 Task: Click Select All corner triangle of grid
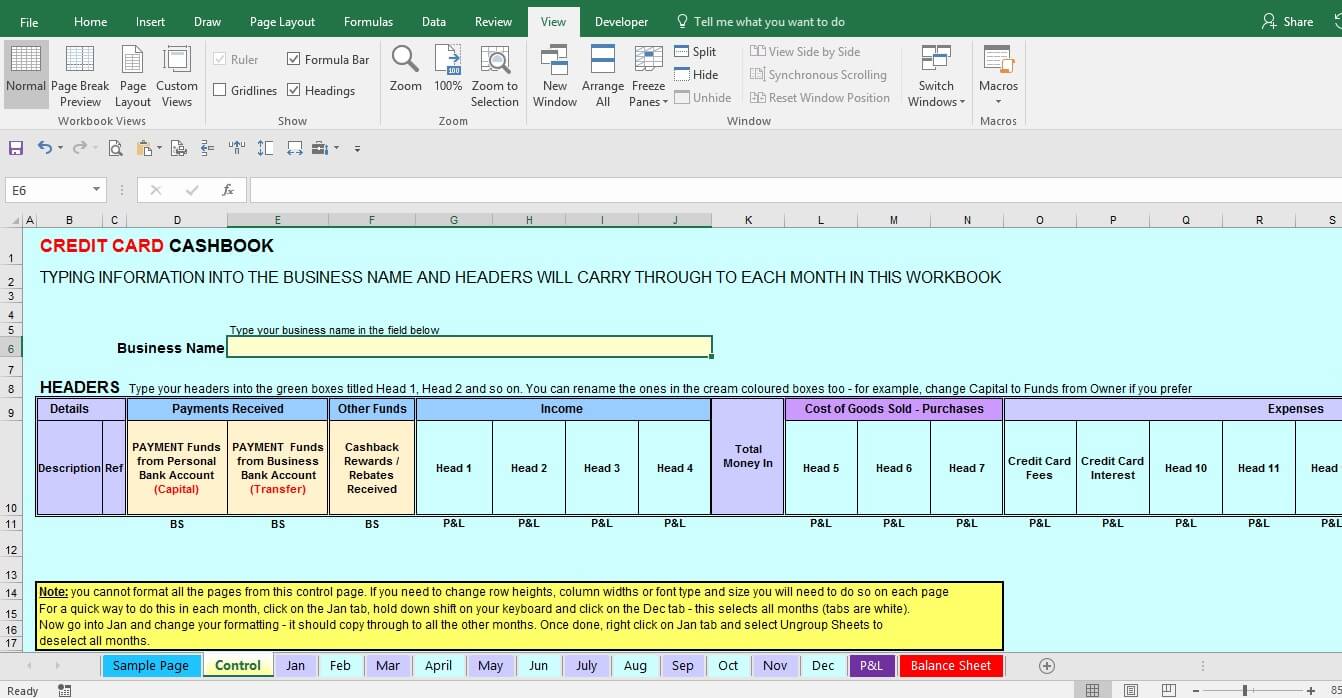[x=15, y=221]
